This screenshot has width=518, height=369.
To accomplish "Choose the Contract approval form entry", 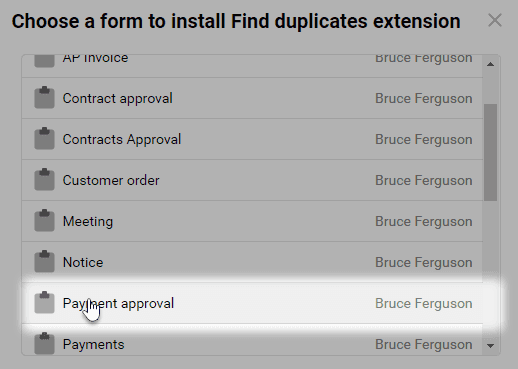I will (252, 98).
